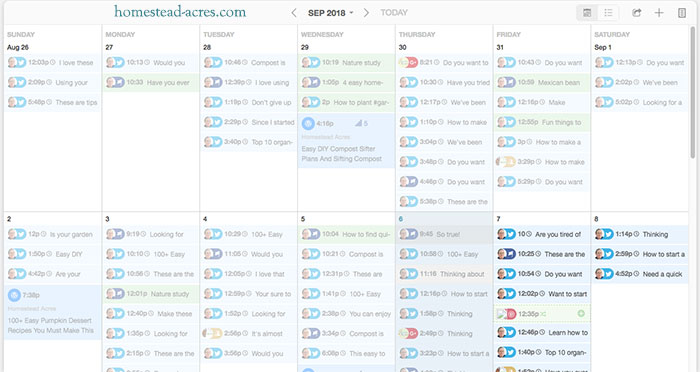Click the Google+ icon on the 2:49p Thinking message
The width and height of the screenshot is (700, 372).
point(413,334)
